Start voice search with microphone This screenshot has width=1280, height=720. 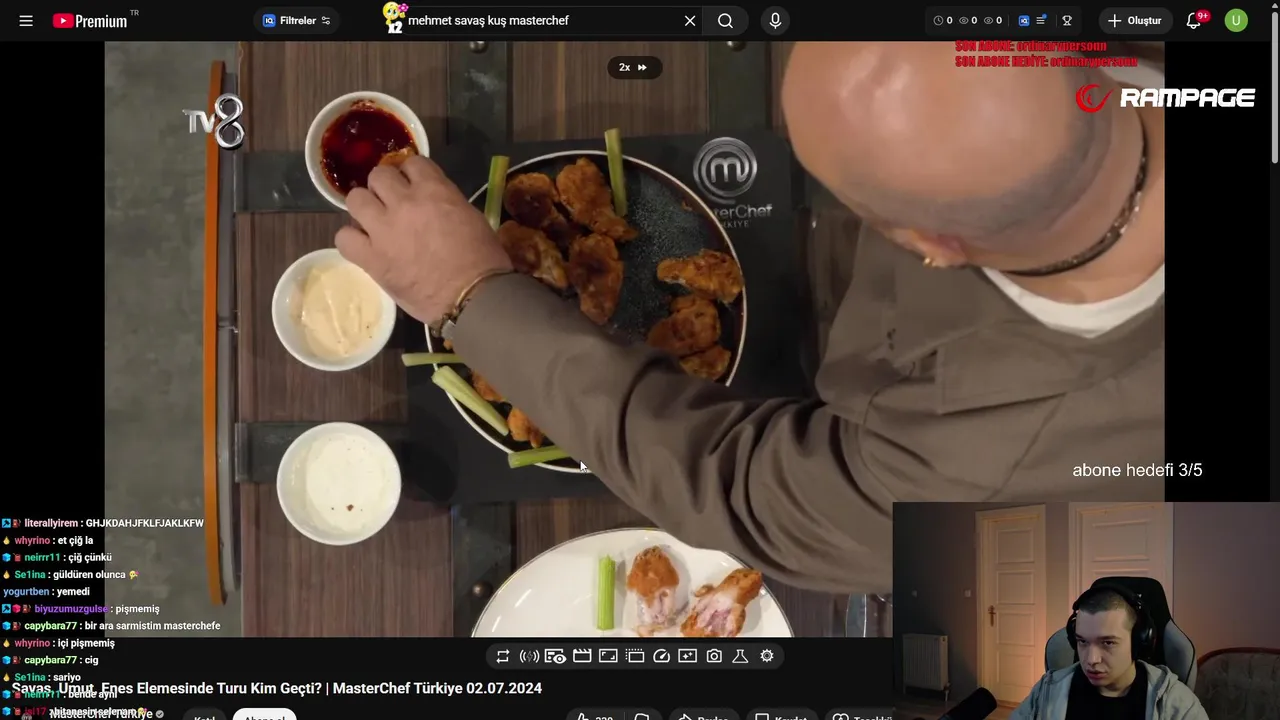click(x=775, y=20)
